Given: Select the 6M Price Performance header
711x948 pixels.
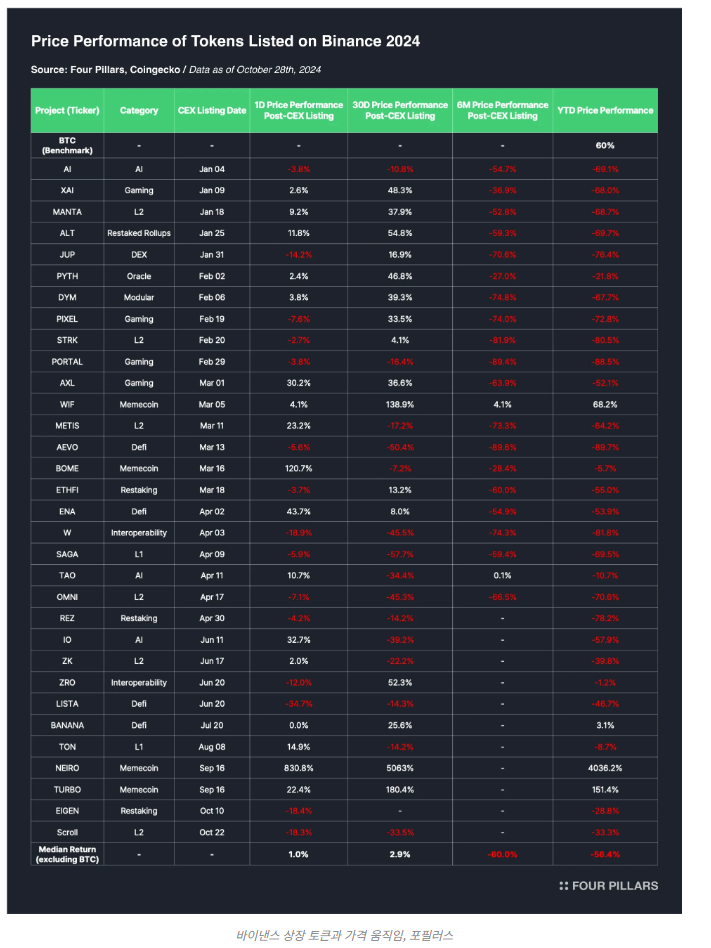Looking at the screenshot, I should 501,110.
